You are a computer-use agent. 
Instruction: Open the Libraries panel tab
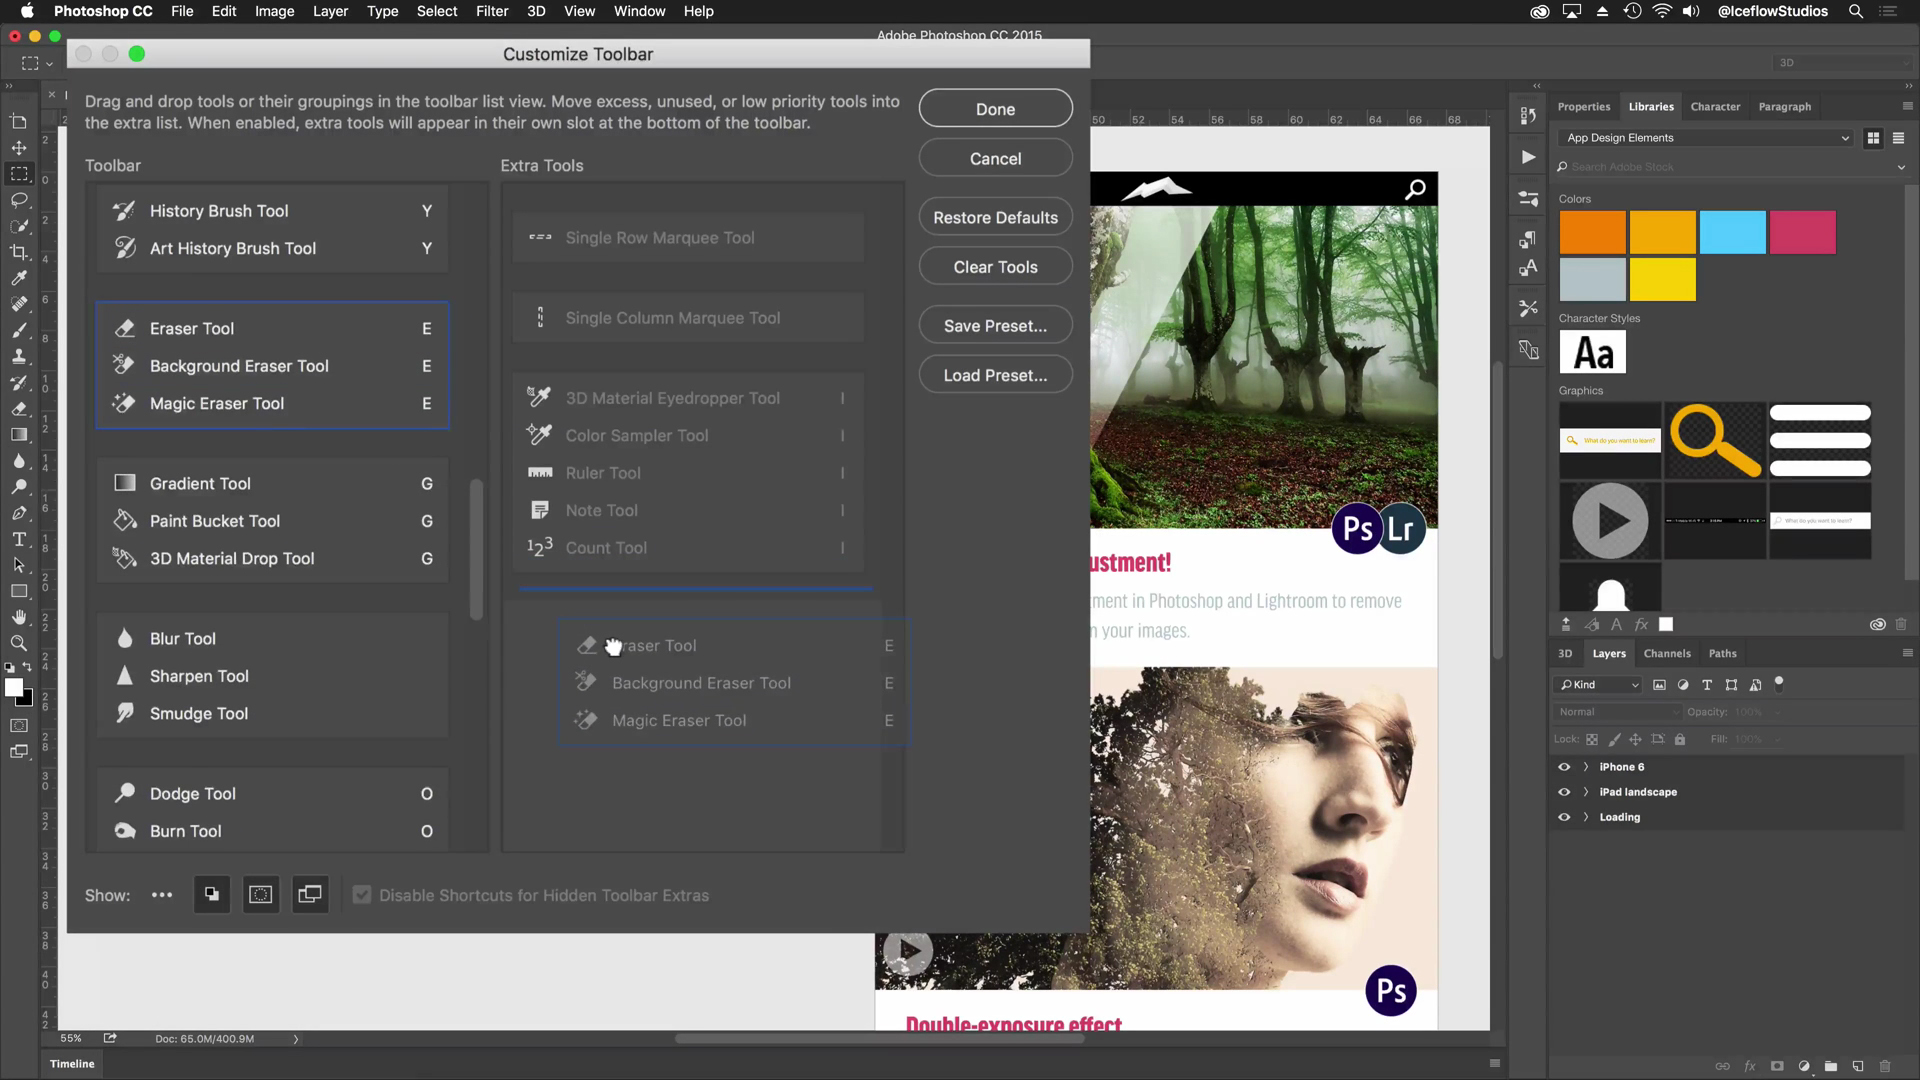1651,105
